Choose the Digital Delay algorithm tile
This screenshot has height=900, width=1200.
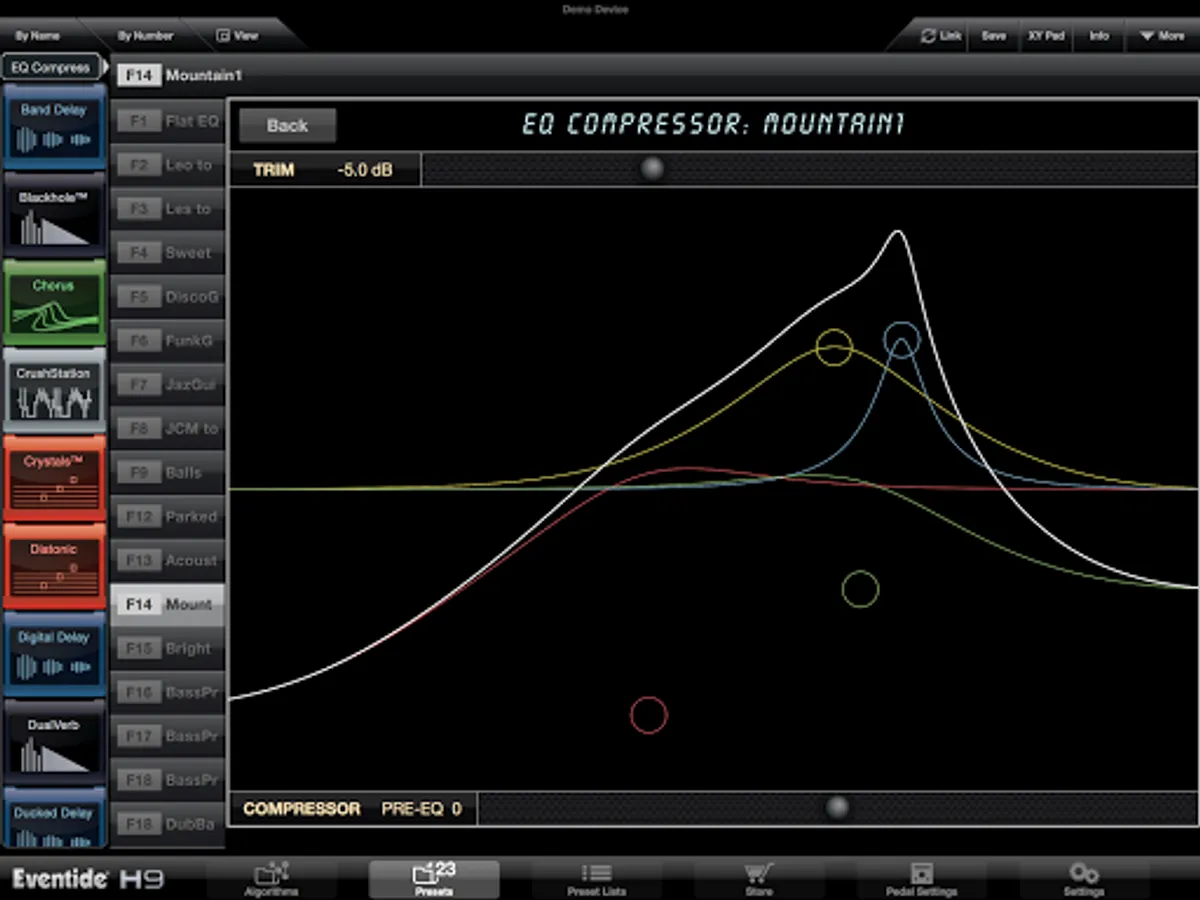pyautogui.click(x=54, y=655)
